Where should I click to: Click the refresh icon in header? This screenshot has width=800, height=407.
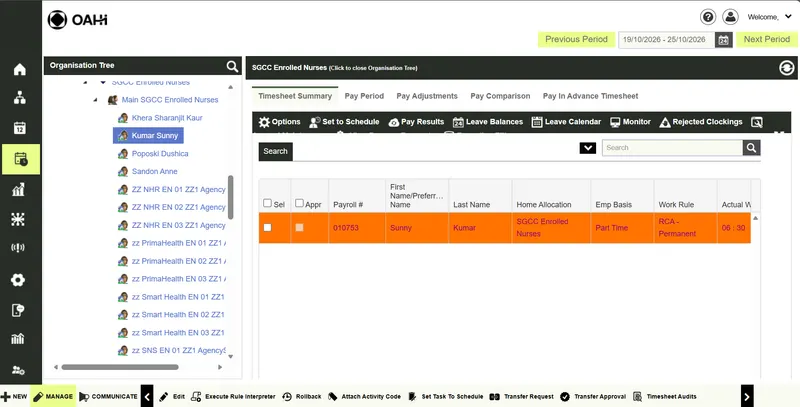786,68
